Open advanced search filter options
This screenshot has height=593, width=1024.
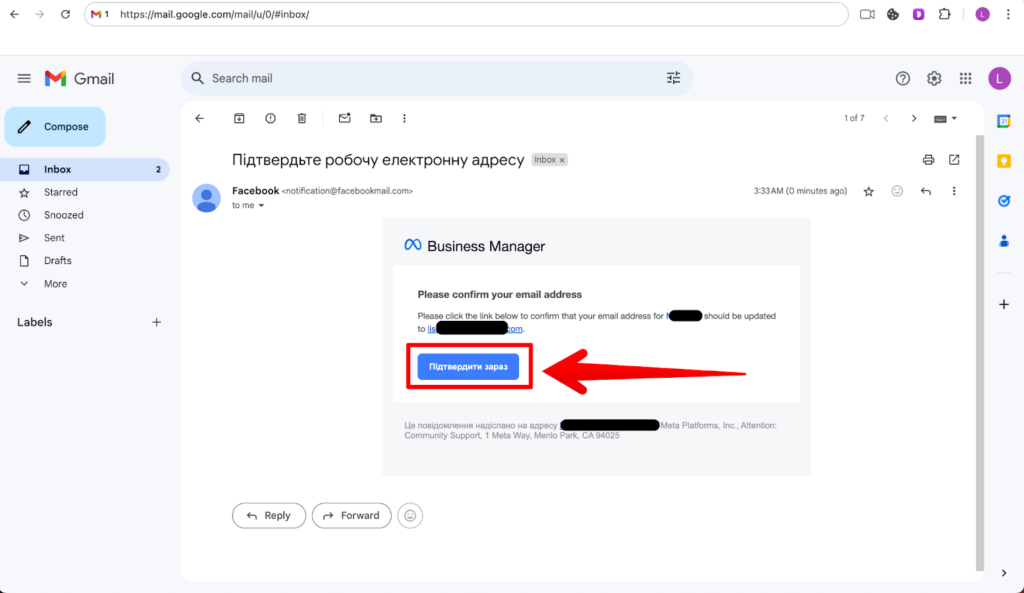click(x=674, y=77)
